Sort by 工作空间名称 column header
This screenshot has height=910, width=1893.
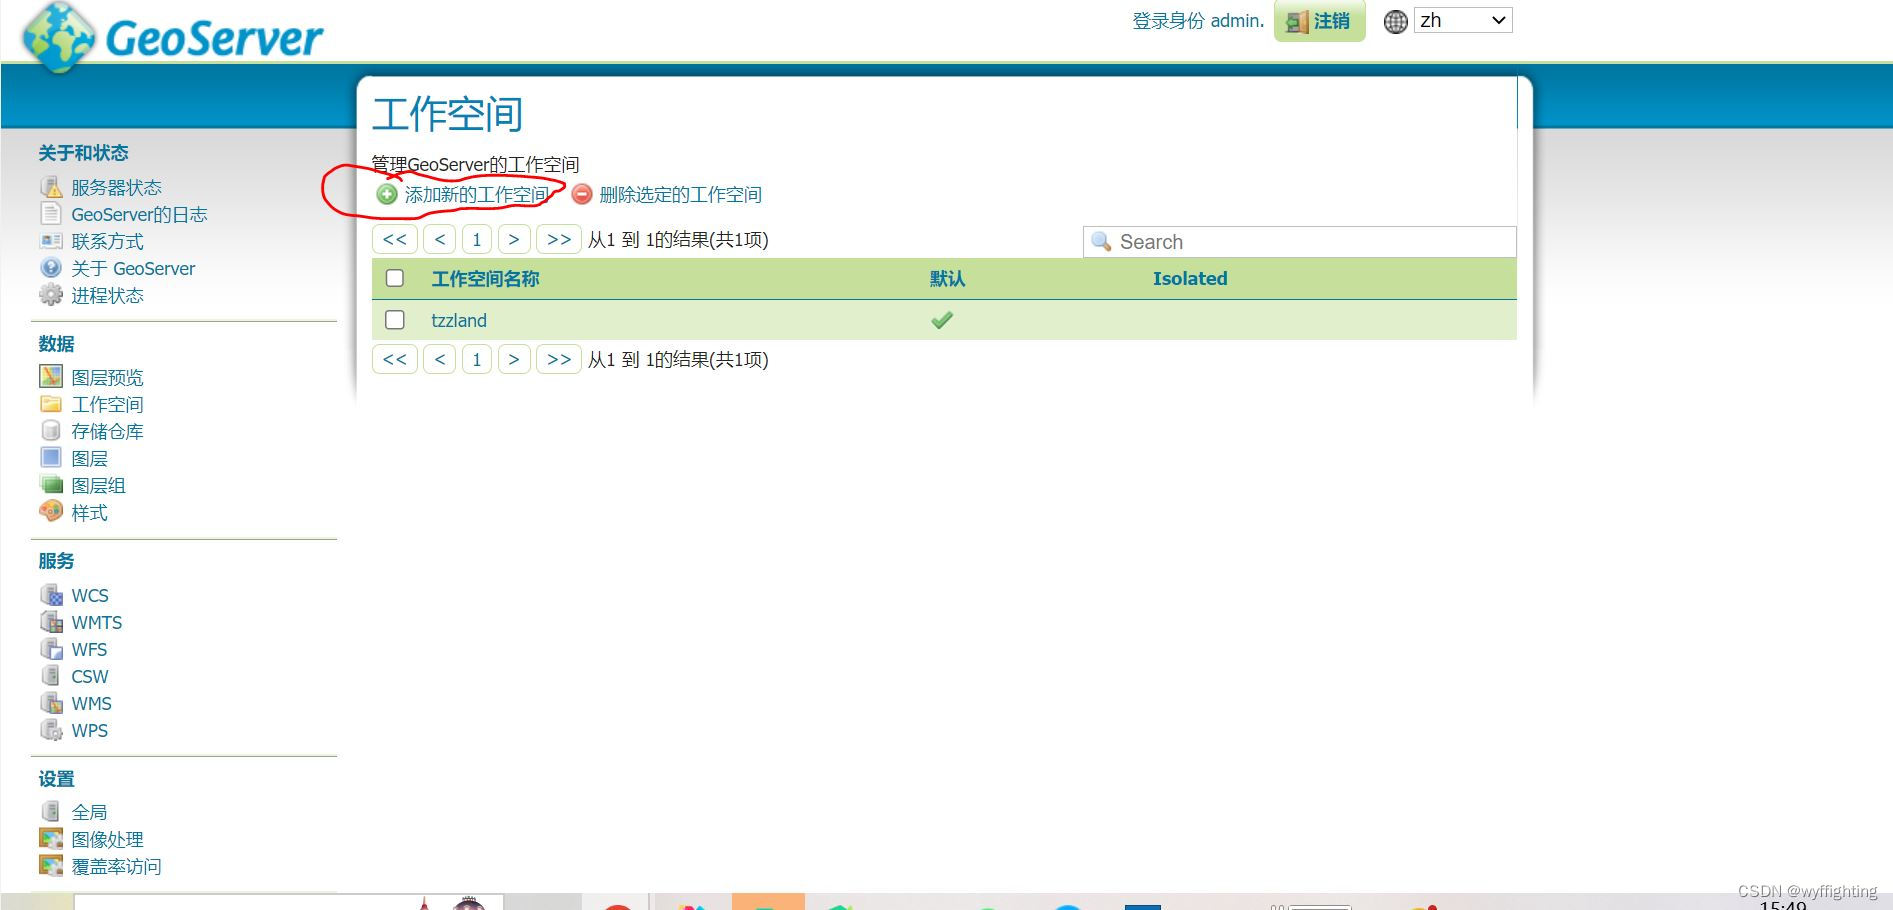pos(485,278)
